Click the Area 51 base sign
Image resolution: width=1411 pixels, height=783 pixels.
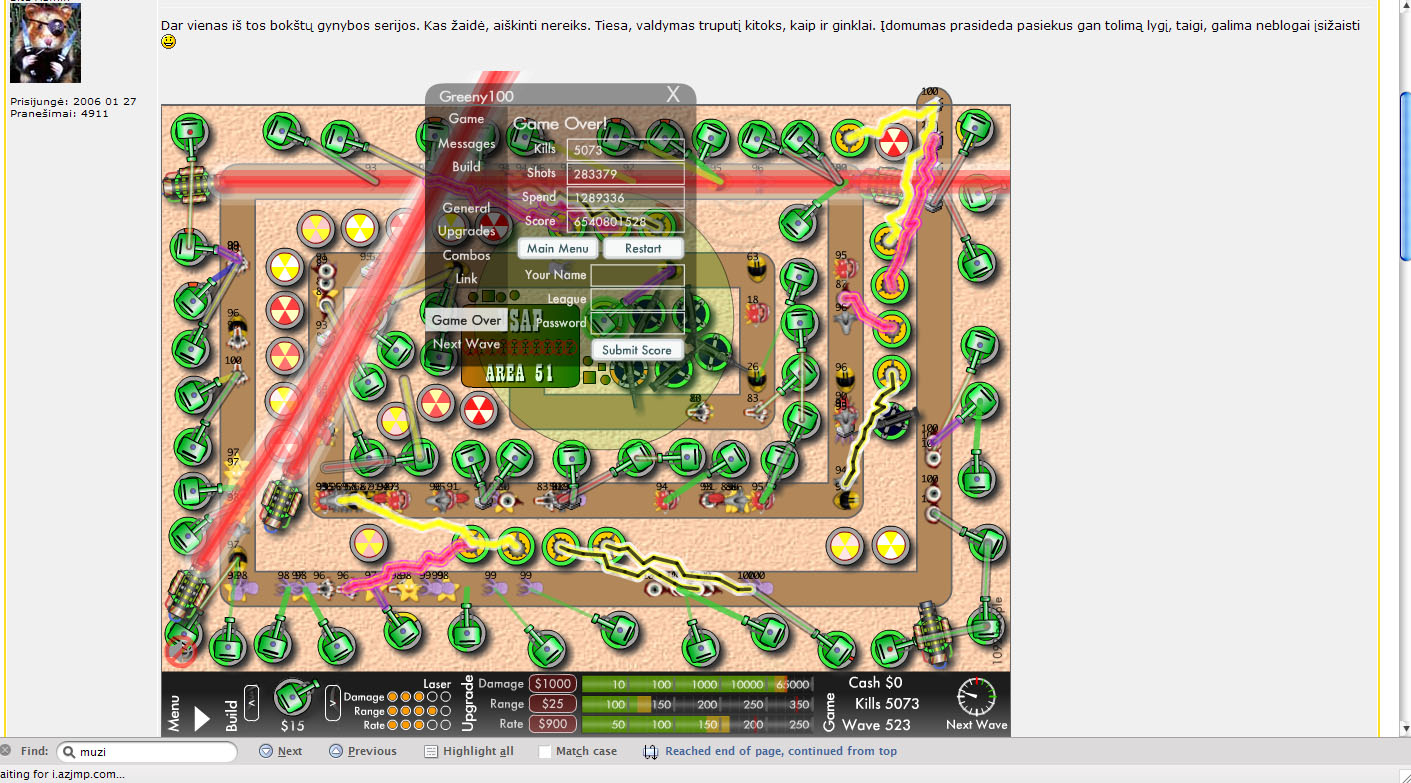coord(520,373)
